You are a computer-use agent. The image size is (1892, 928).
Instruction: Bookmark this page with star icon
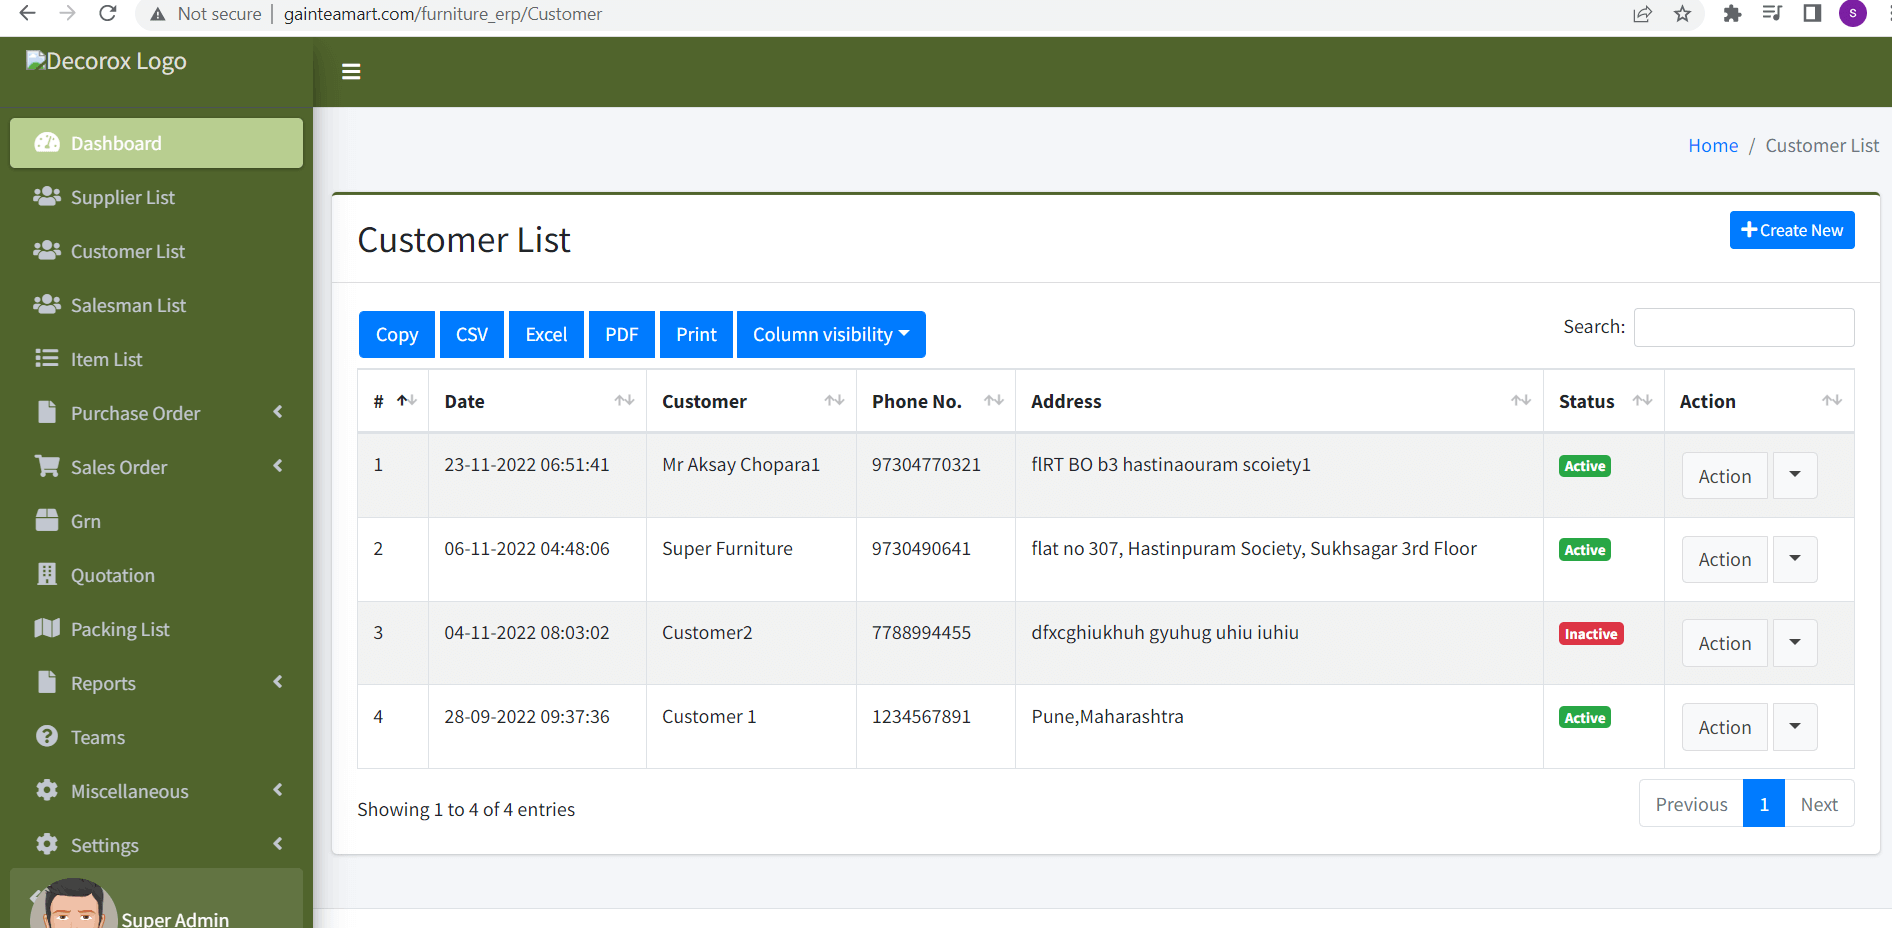point(1682,14)
